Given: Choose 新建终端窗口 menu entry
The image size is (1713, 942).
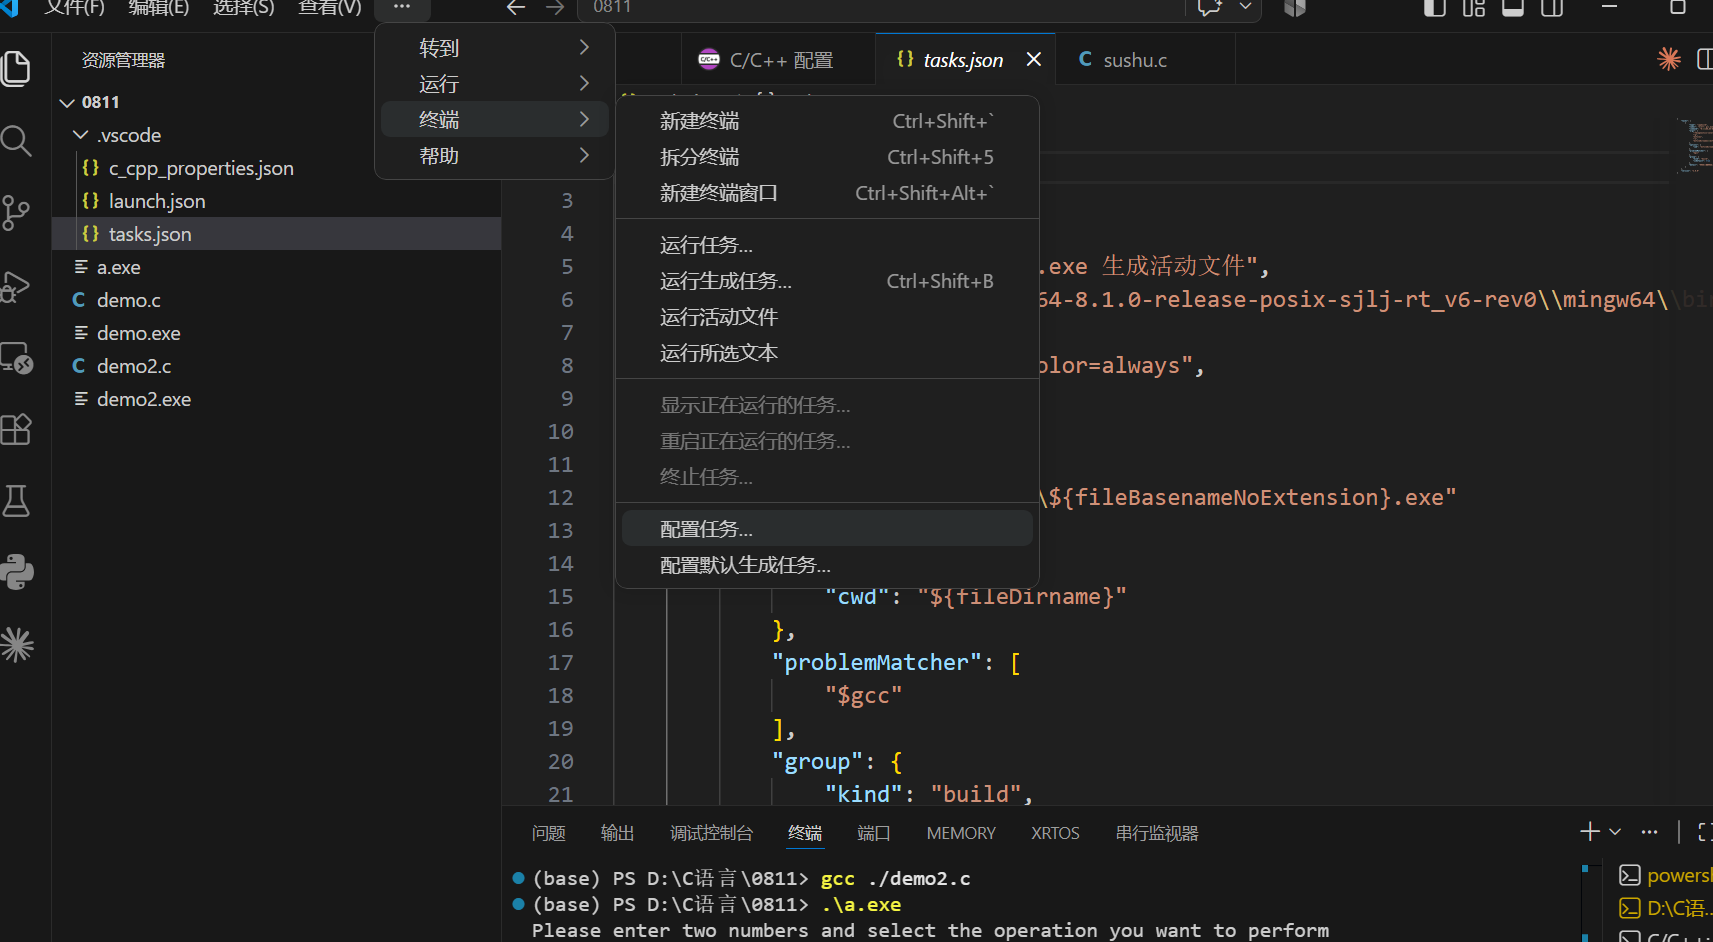Looking at the screenshot, I should click(827, 193).
